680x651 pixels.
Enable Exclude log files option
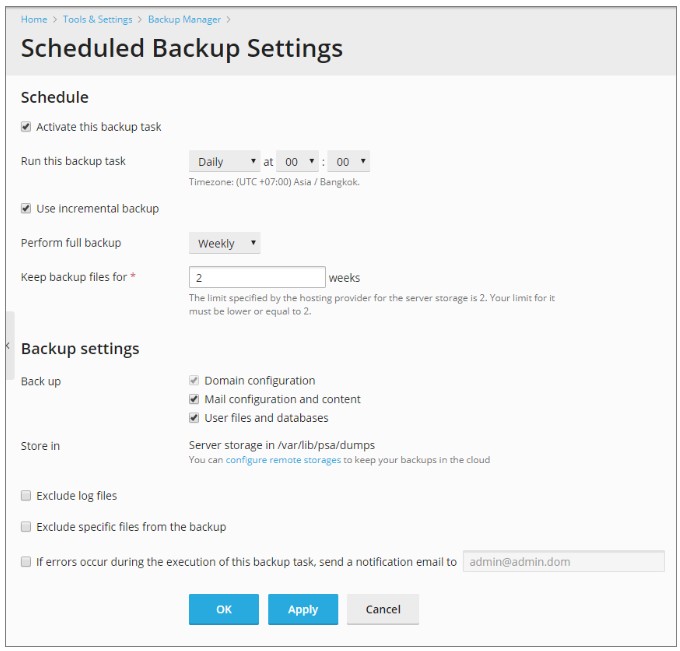[x=26, y=496]
